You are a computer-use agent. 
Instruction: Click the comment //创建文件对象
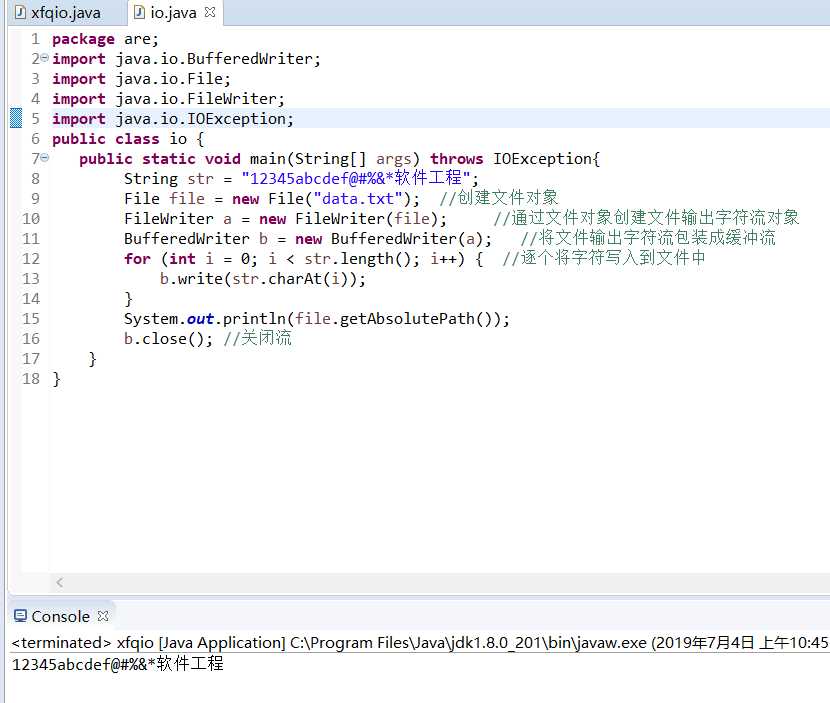499,198
